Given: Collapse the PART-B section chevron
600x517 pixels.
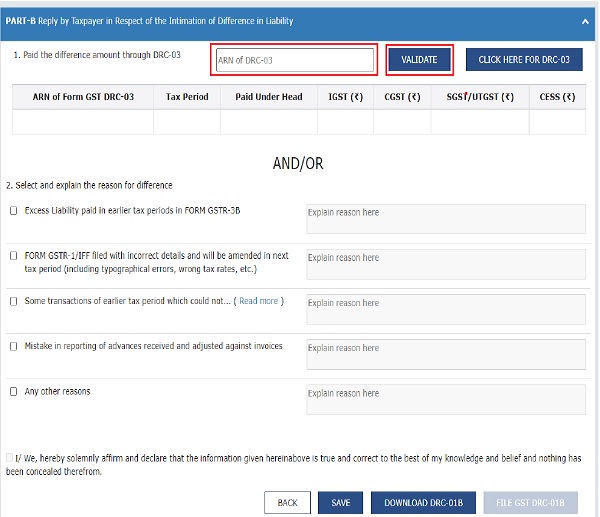Looking at the screenshot, I should (585, 22).
